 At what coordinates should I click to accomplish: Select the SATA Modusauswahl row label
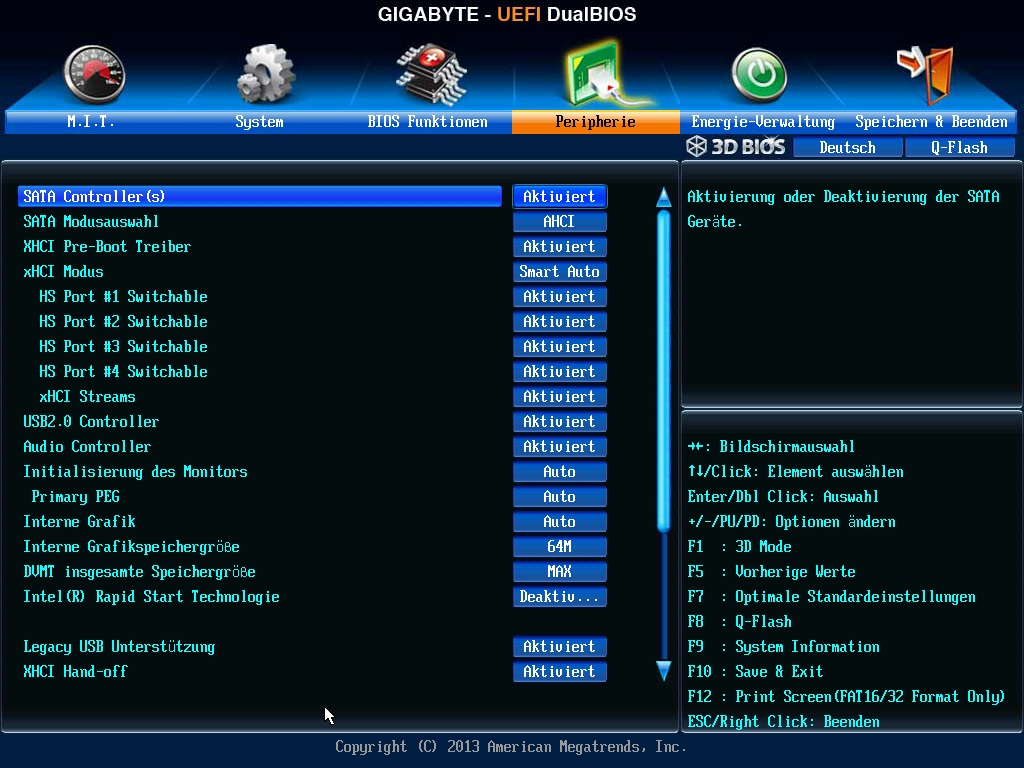click(x=91, y=222)
